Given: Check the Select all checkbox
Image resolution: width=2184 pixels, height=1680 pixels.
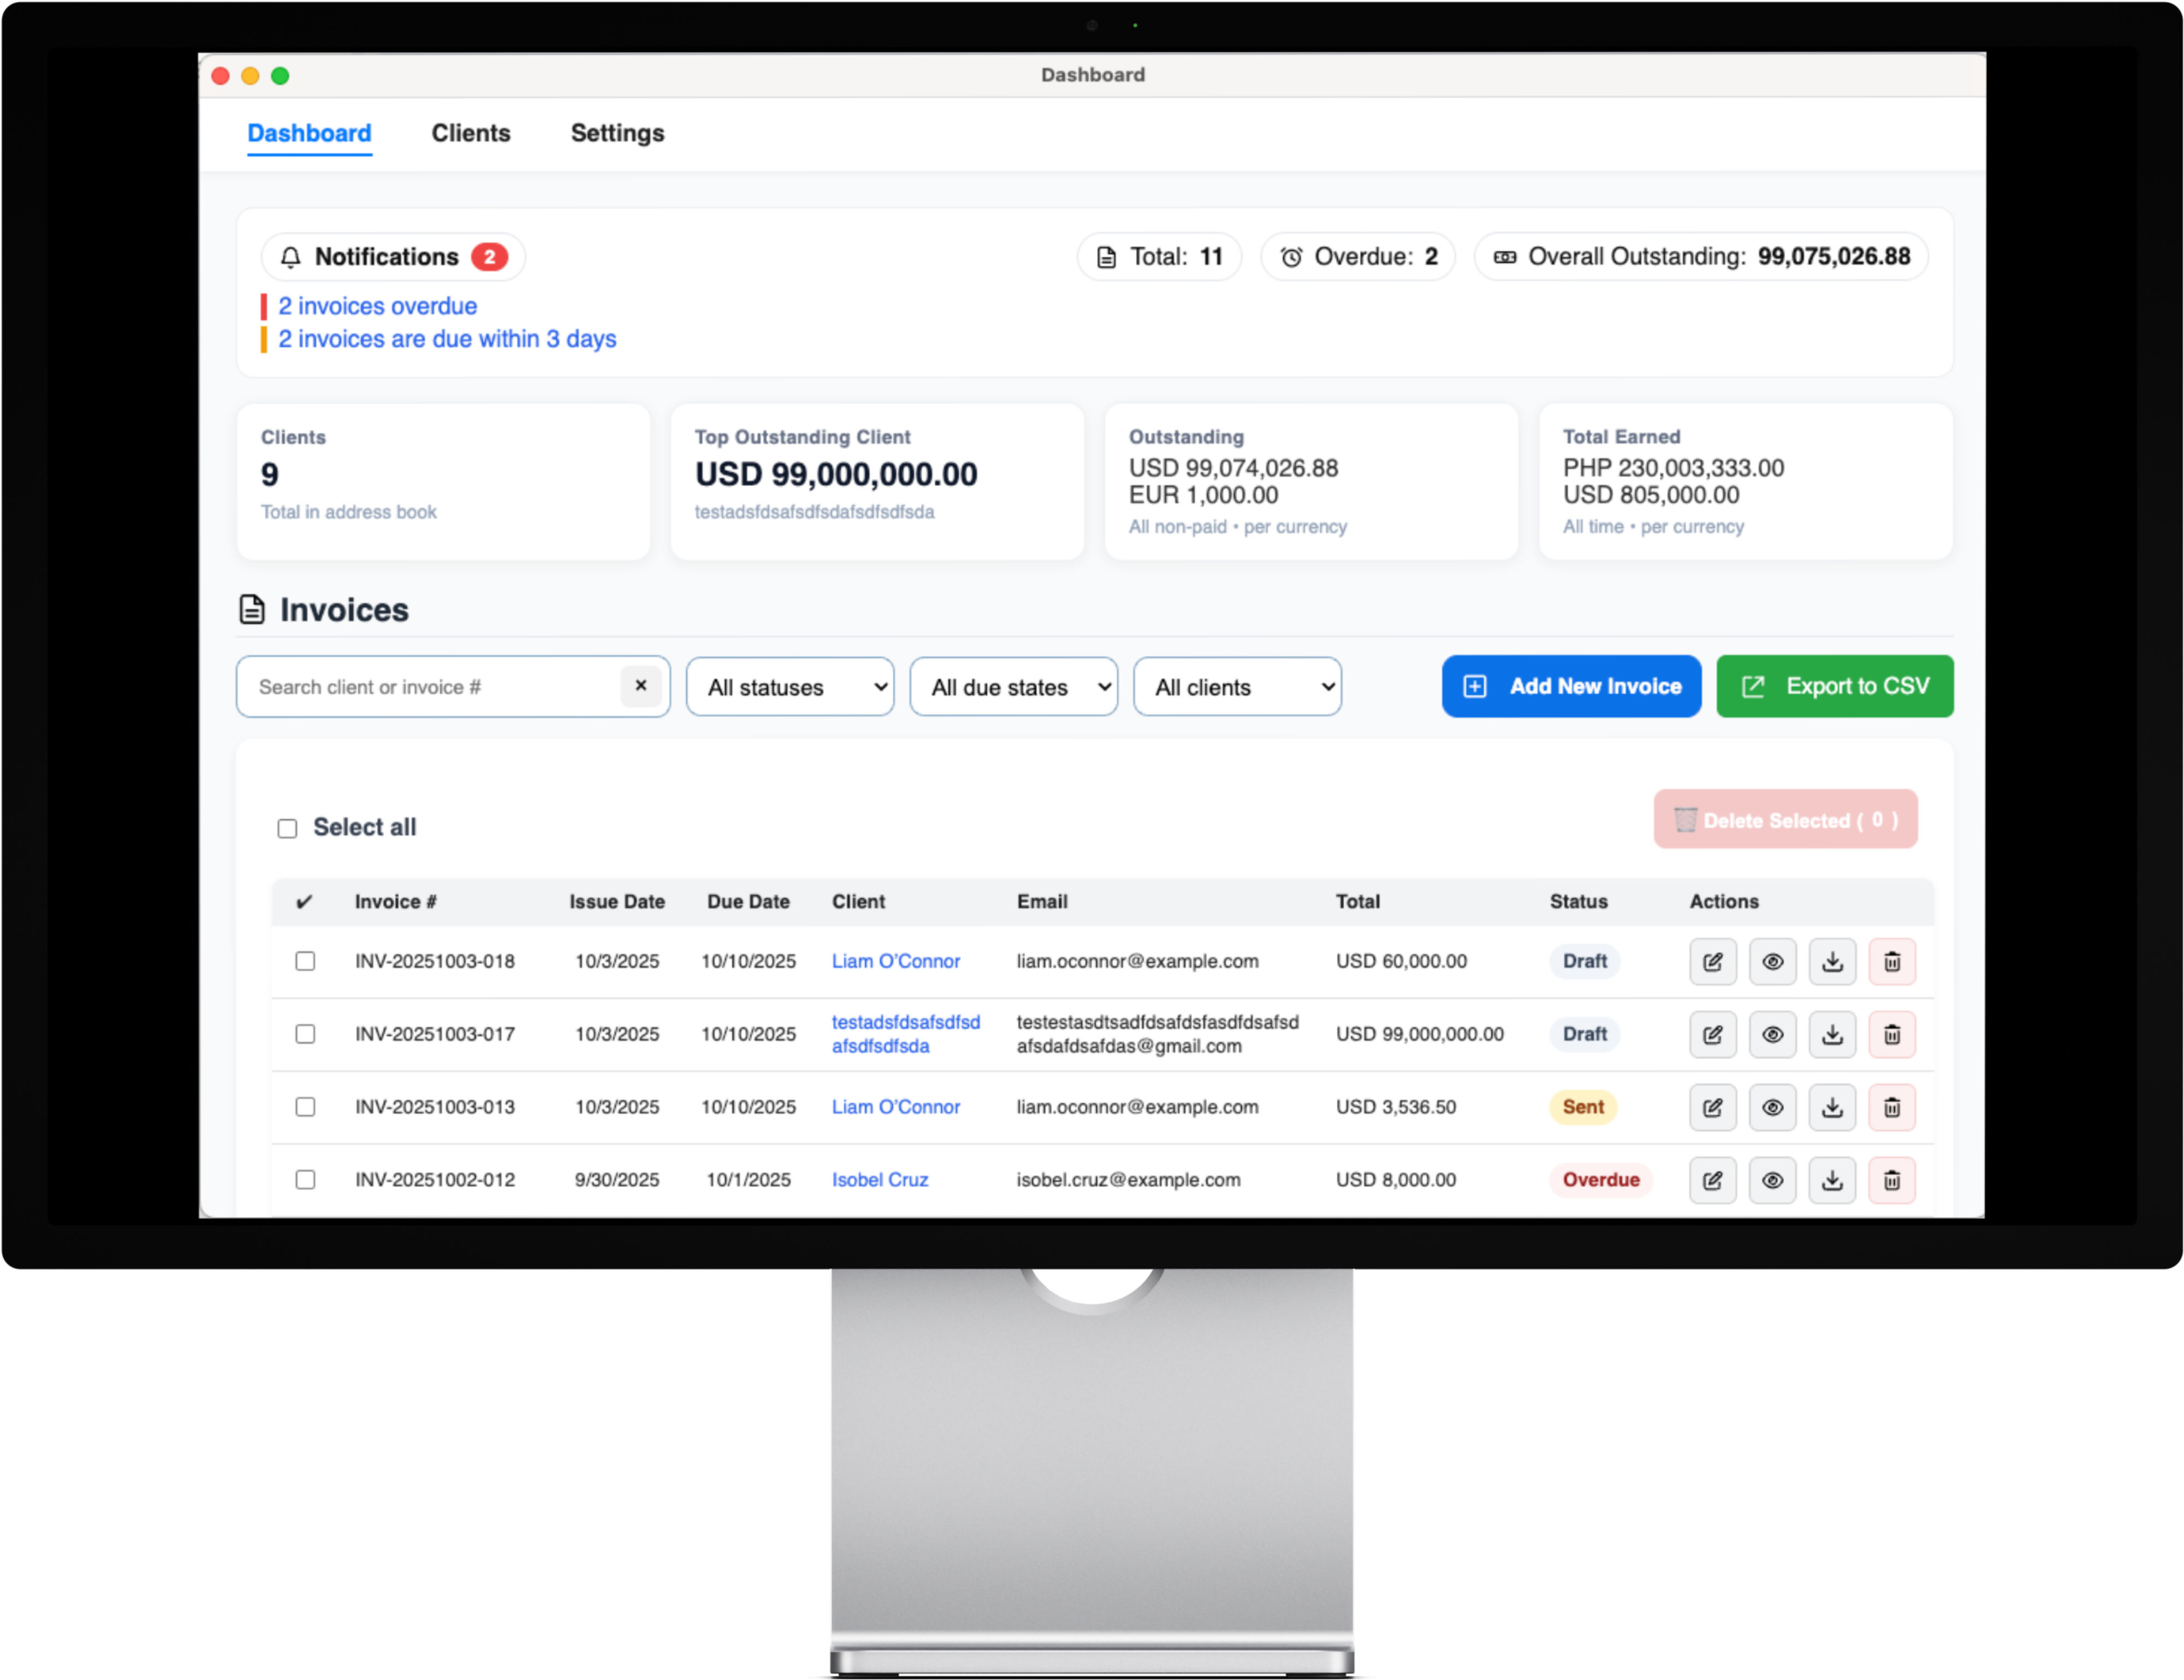Looking at the screenshot, I should pyautogui.click(x=287, y=828).
